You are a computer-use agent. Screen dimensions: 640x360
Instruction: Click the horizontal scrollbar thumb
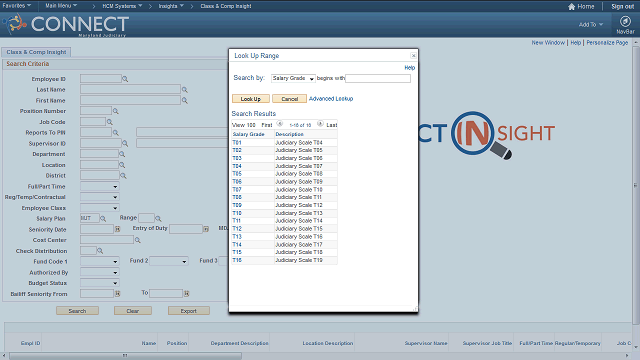(125, 356)
